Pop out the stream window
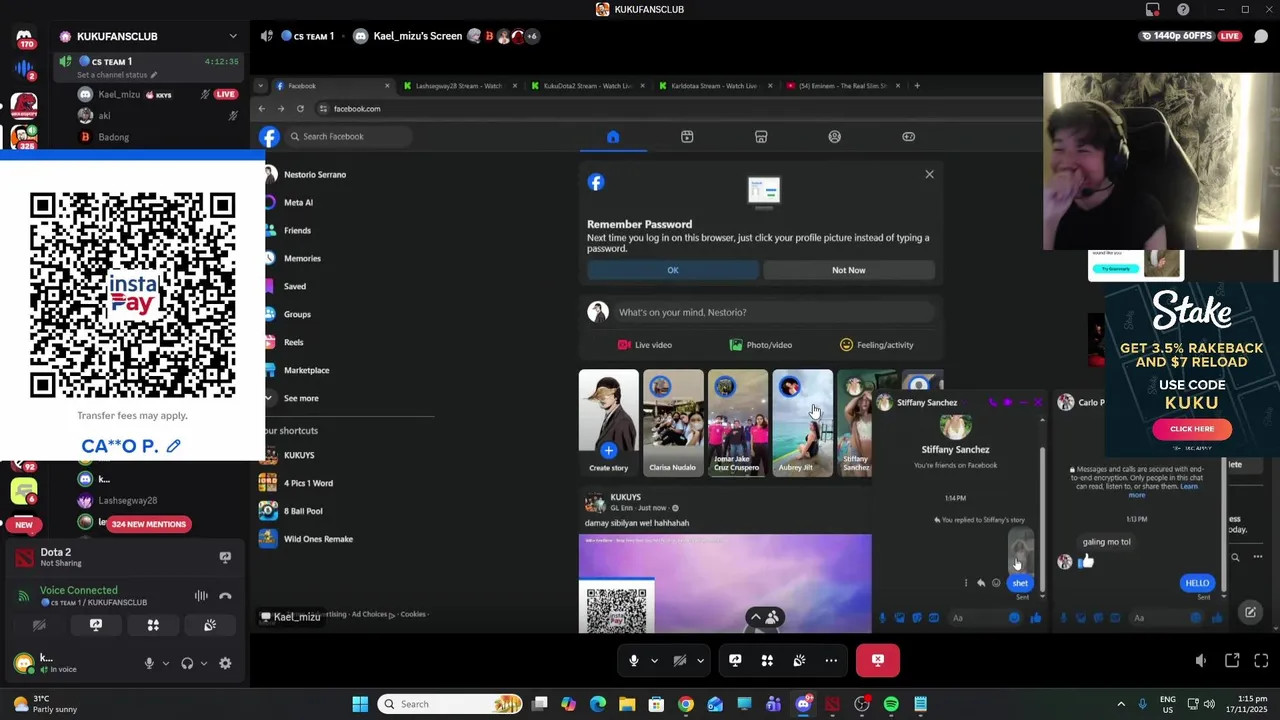The width and height of the screenshot is (1280, 720). pyautogui.click(x=1232, y=660)
